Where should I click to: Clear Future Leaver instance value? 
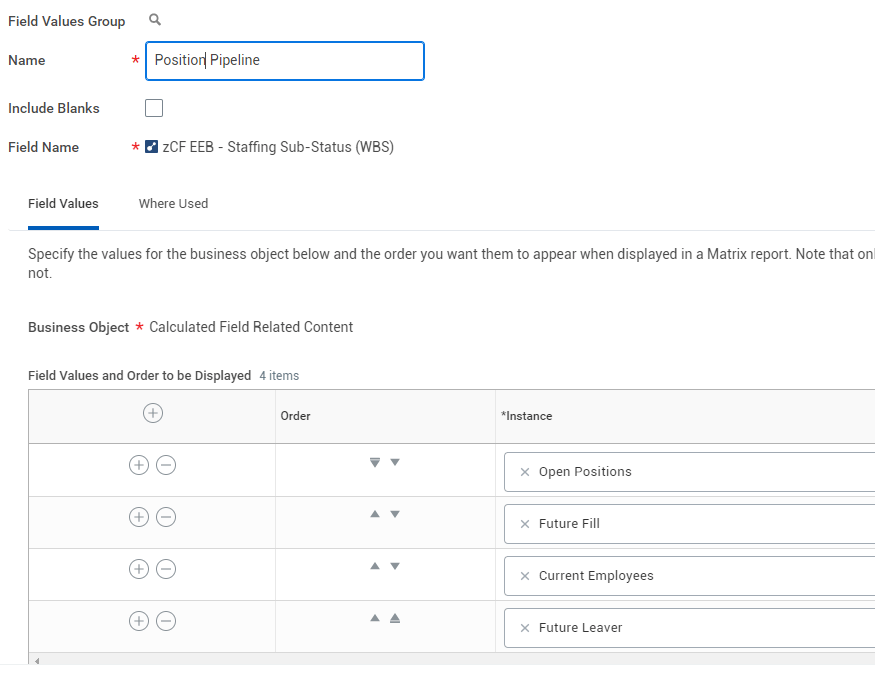[525, 628]
